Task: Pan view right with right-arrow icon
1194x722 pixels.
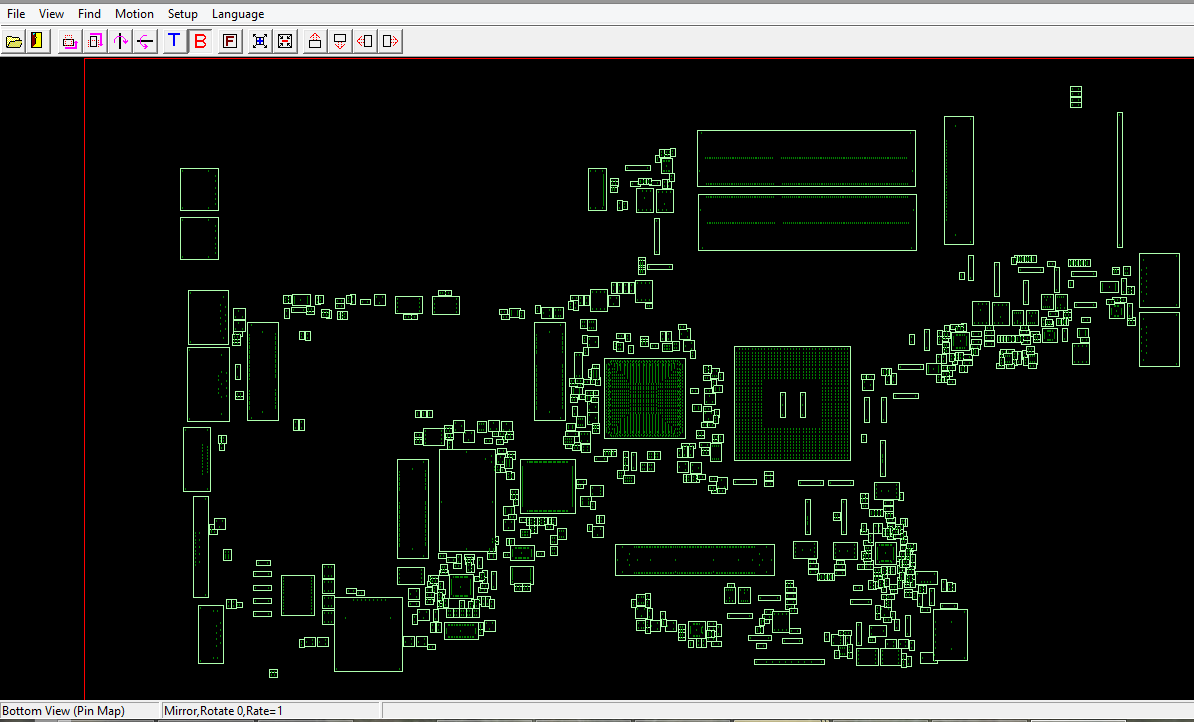Action: pyautogui.click(x=390, y=41)
